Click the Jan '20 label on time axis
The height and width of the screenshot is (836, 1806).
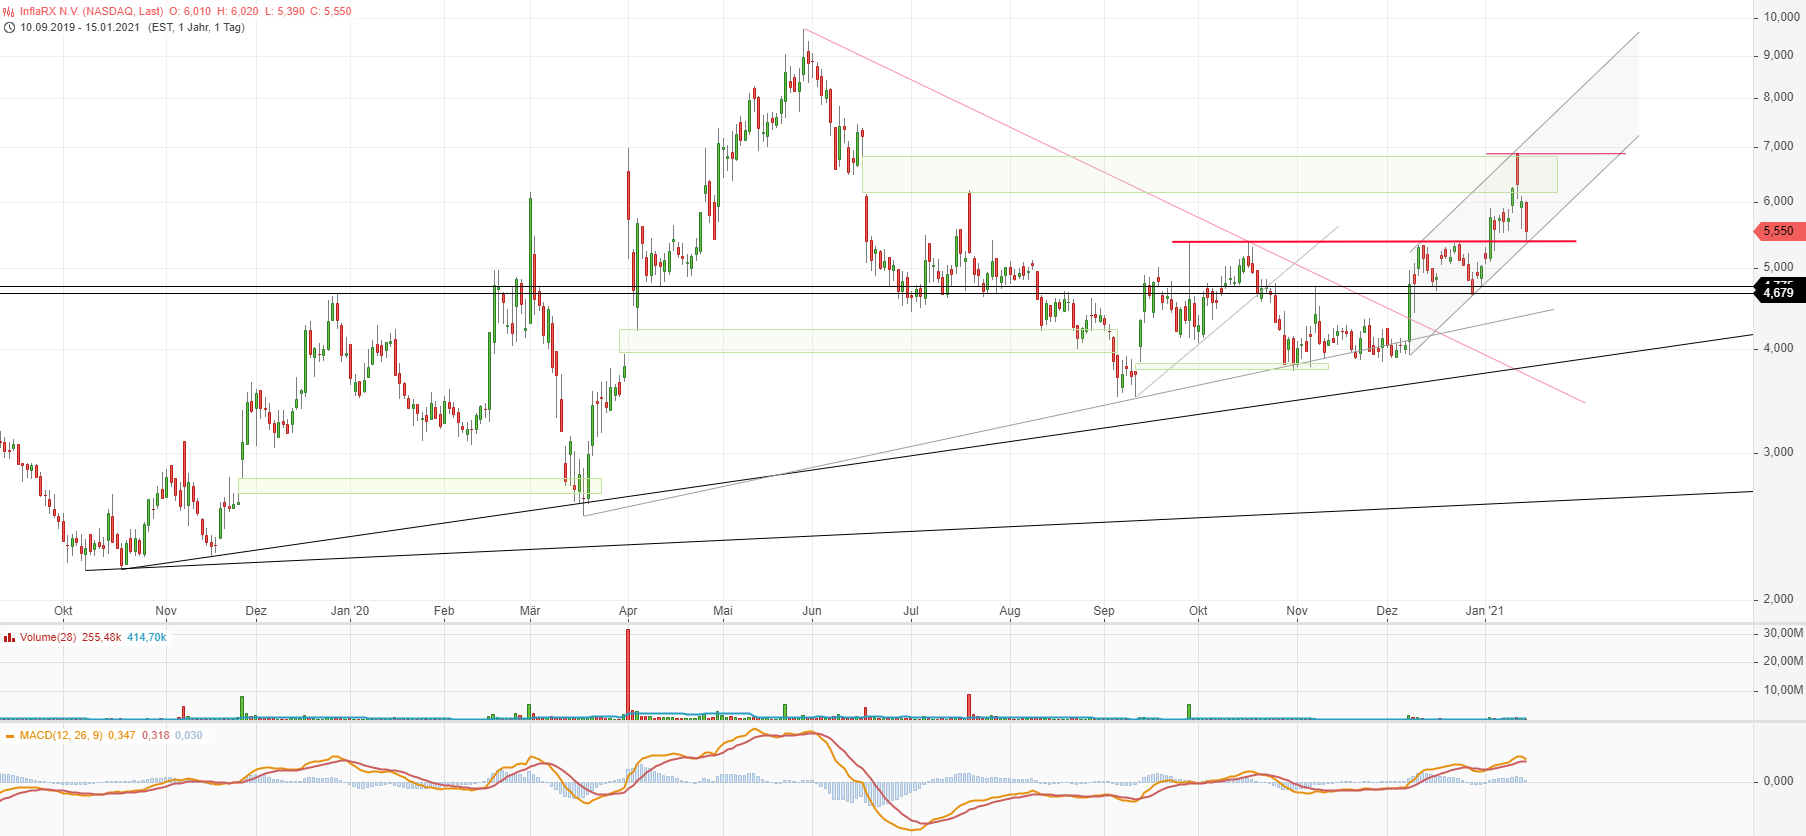click(350, 611)
